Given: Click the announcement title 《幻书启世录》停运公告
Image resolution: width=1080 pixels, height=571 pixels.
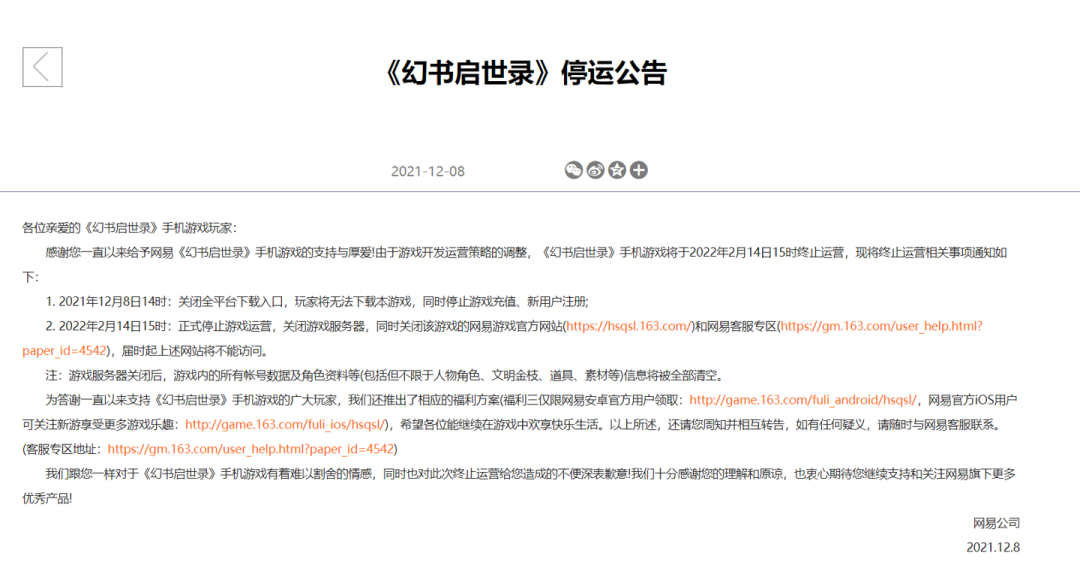Looking at the screenshot, I should 524,73.
